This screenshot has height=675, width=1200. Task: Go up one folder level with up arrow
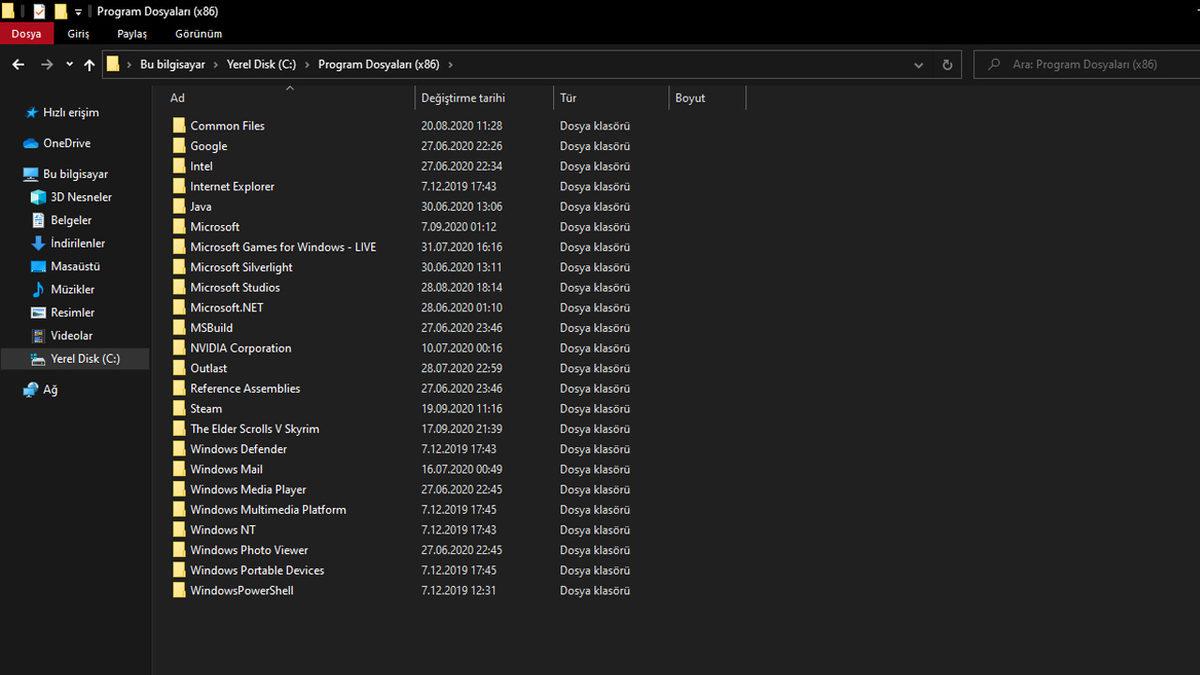coord(89,63)
